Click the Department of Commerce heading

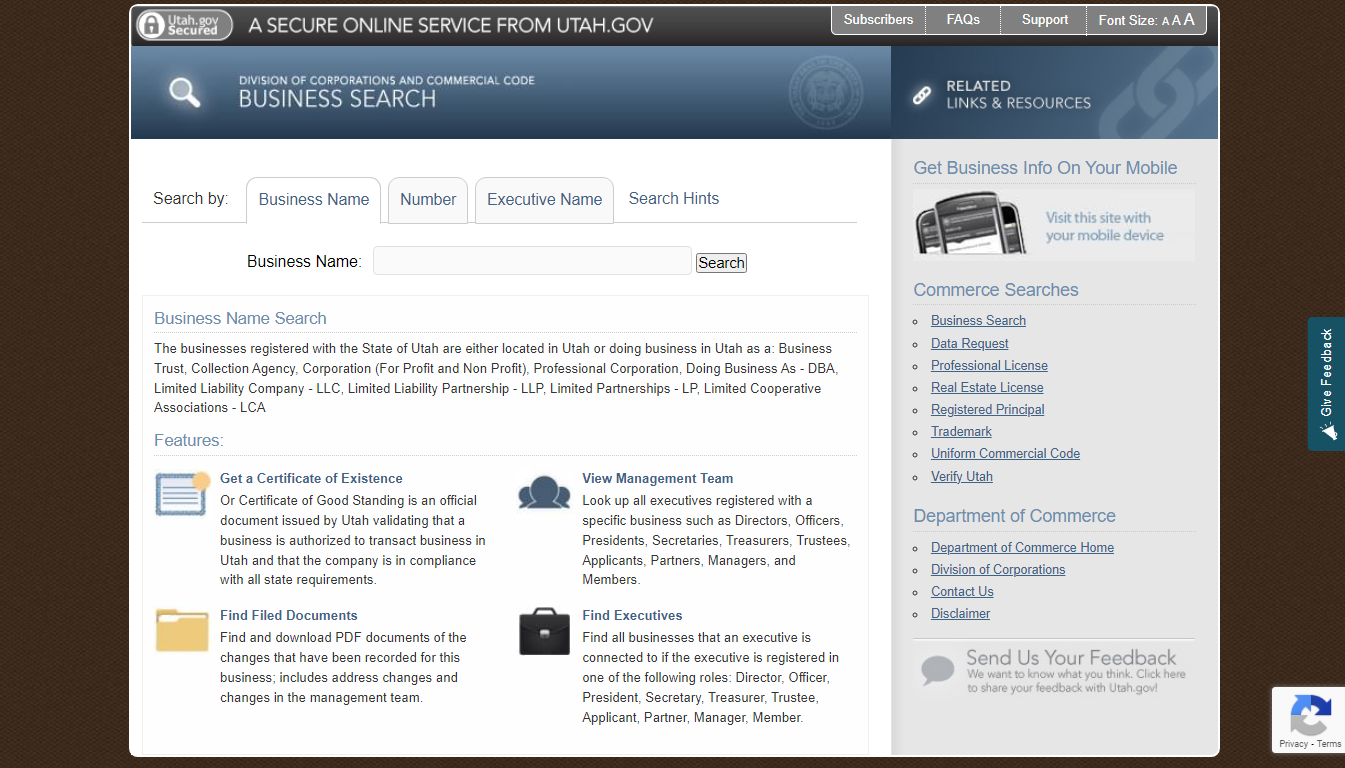point(1014,516)
